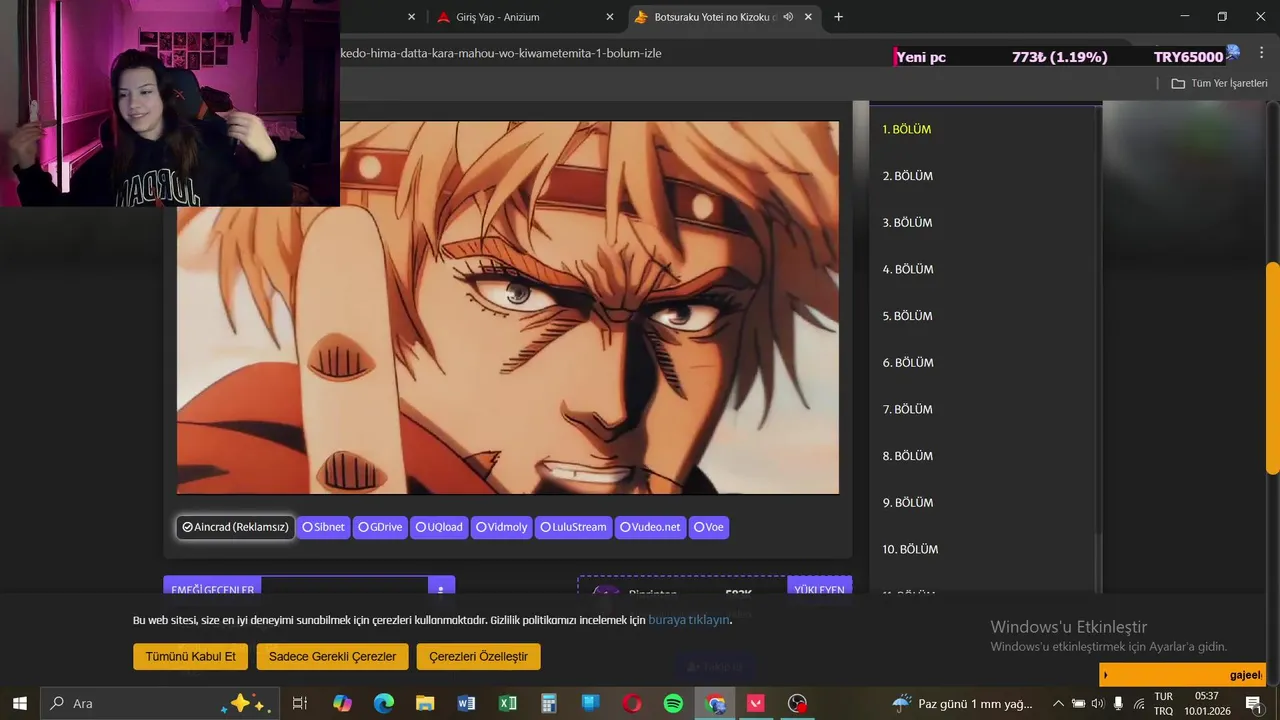Close the Giriş Yap - Anizium tab
Image resolution: width=1280 pixels, height=720 pixels.
[610, 17]
